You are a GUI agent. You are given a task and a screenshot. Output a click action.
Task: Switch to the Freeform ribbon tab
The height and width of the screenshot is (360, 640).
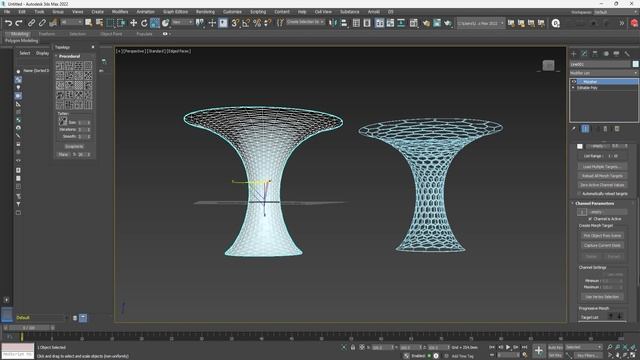tap(47, 34)
